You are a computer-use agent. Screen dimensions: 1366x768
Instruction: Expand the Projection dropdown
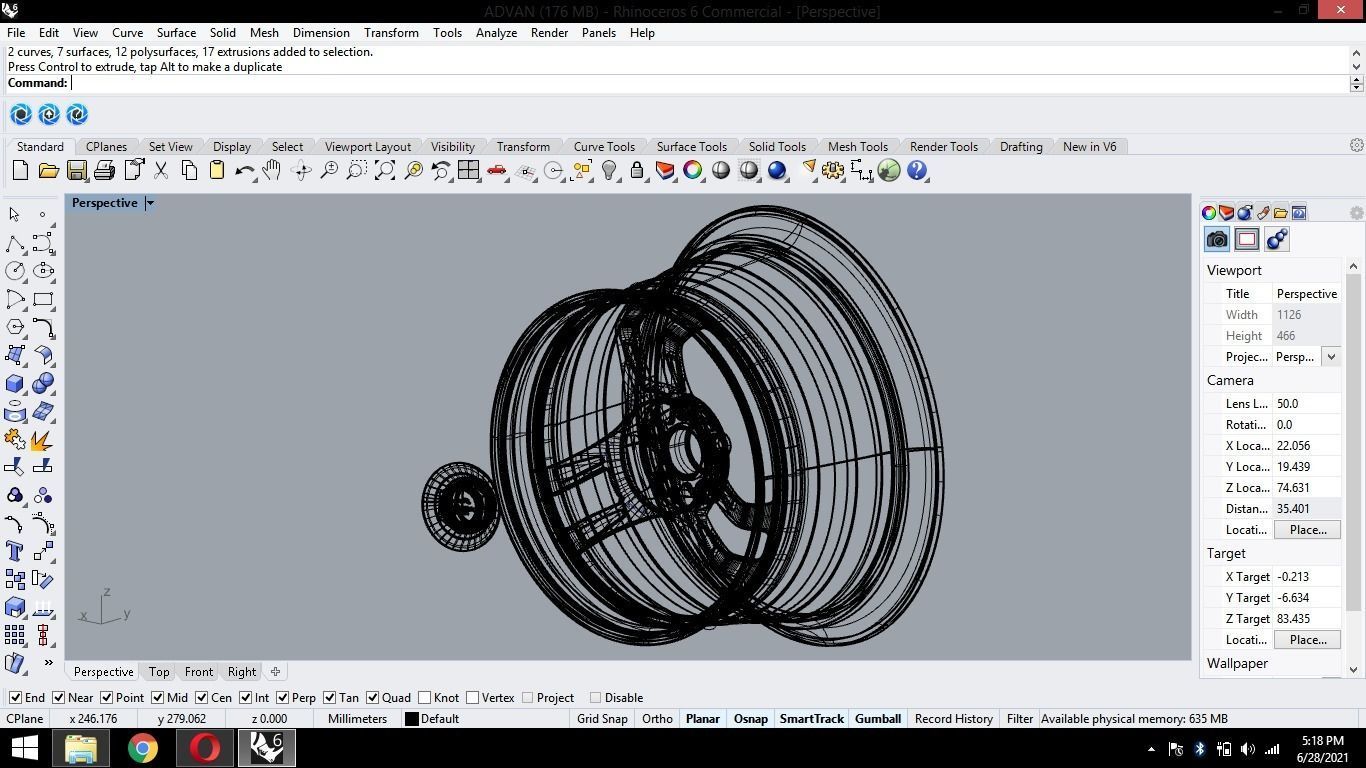1331,357
